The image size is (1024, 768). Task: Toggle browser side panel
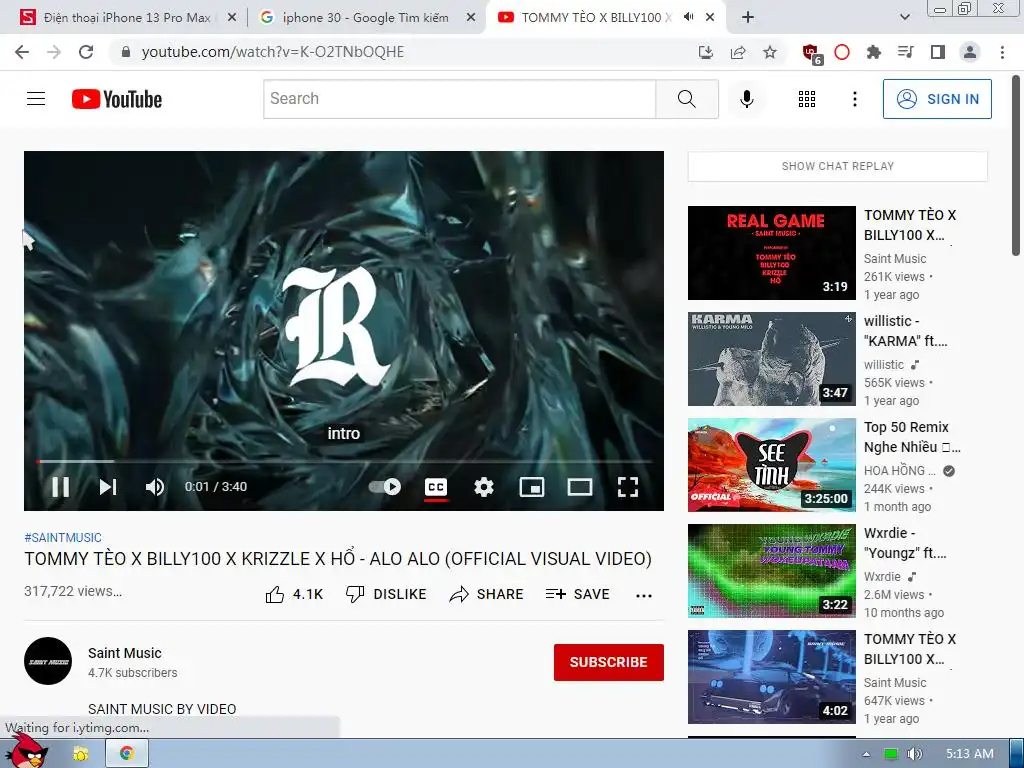pos(938,52)
